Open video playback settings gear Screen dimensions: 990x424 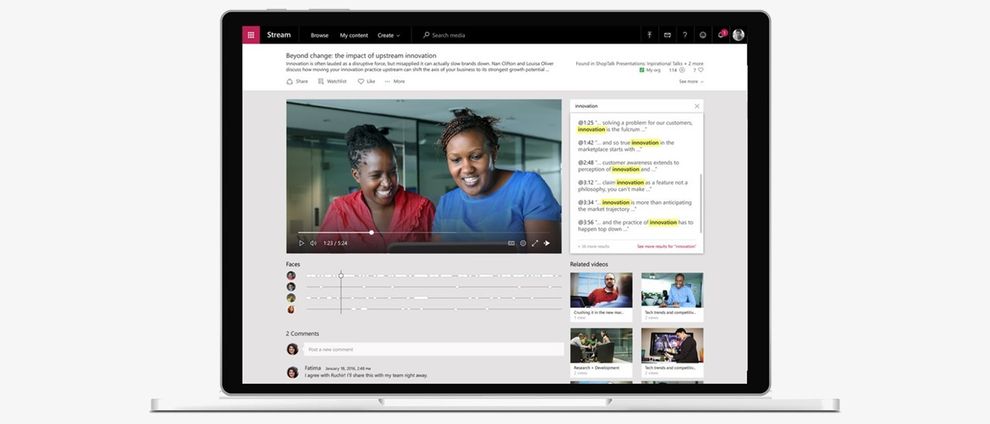[523, 243]
